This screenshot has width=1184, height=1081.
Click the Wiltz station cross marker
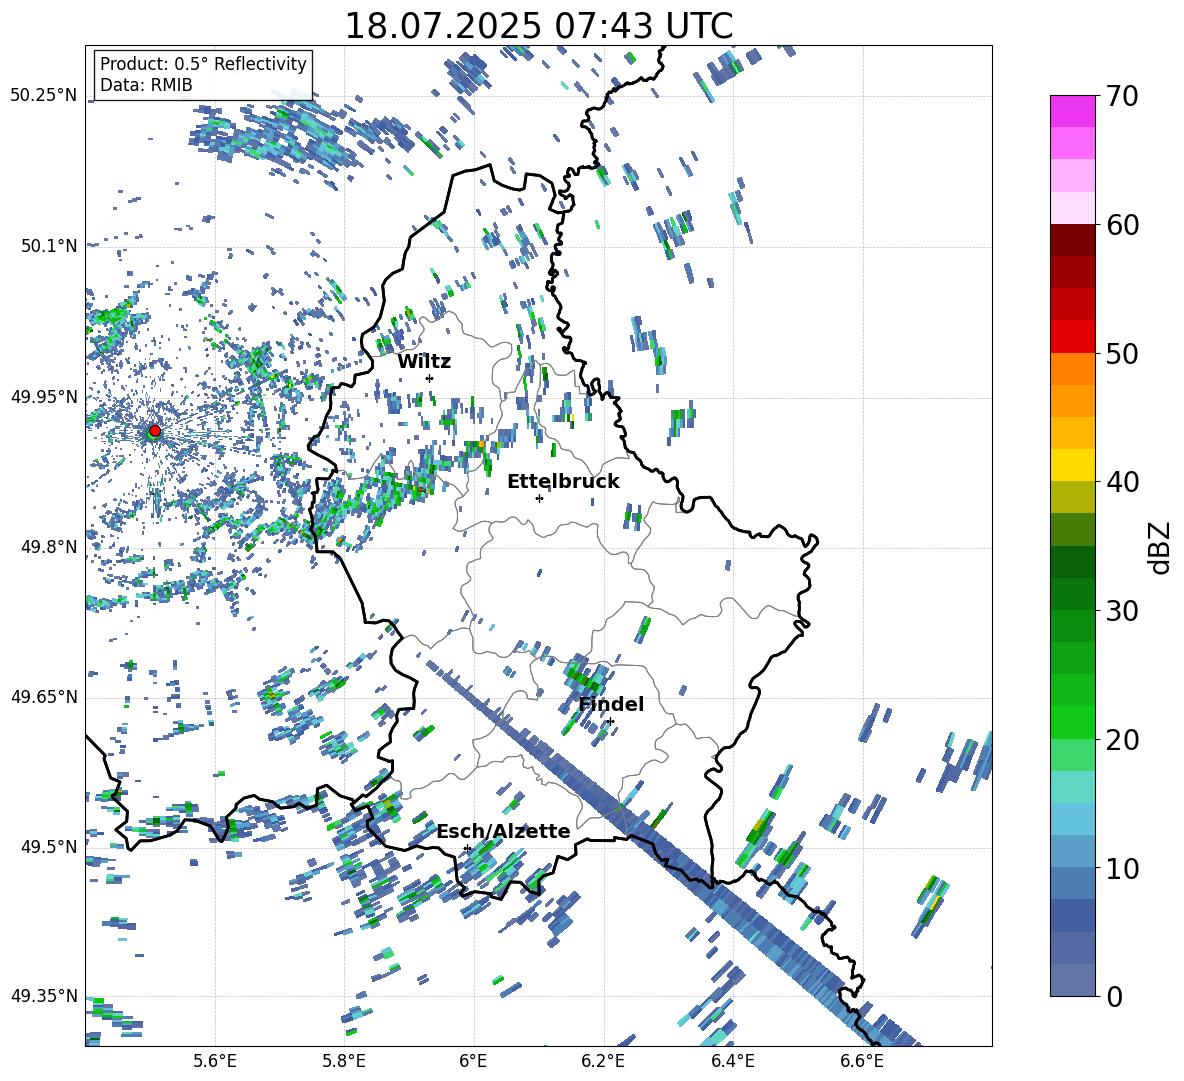coord(430,378)
